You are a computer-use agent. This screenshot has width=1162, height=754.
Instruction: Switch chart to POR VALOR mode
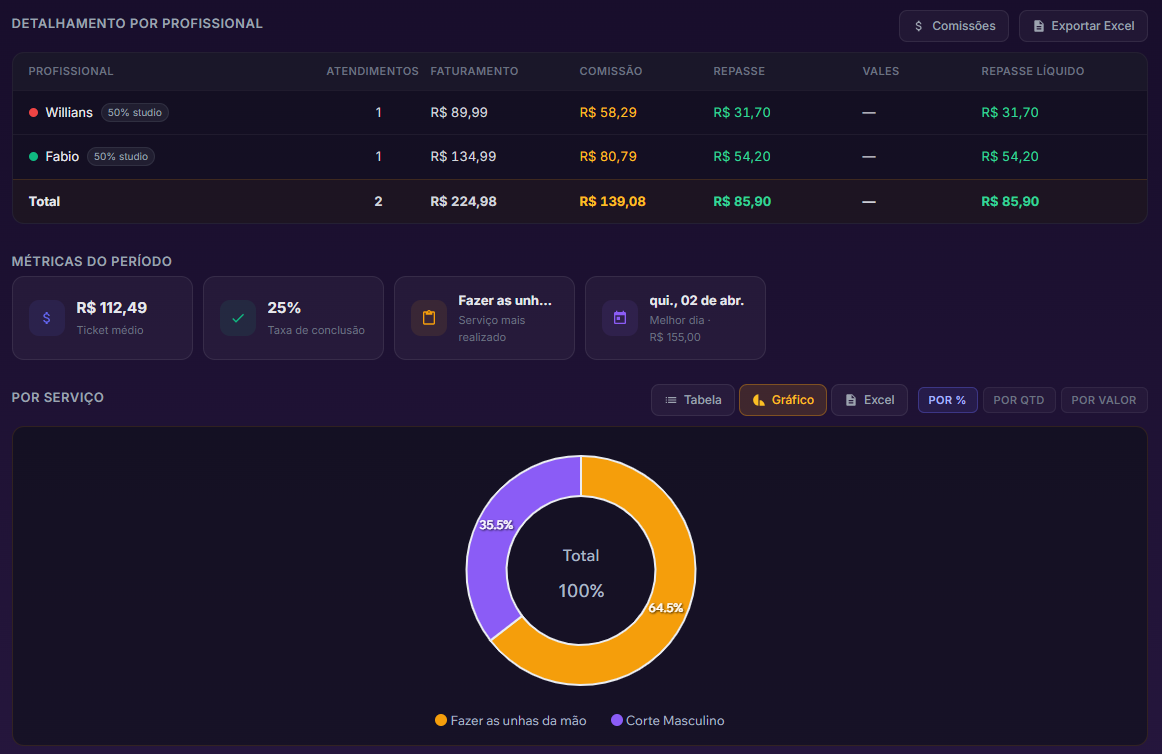click(x=1103, y=400)
